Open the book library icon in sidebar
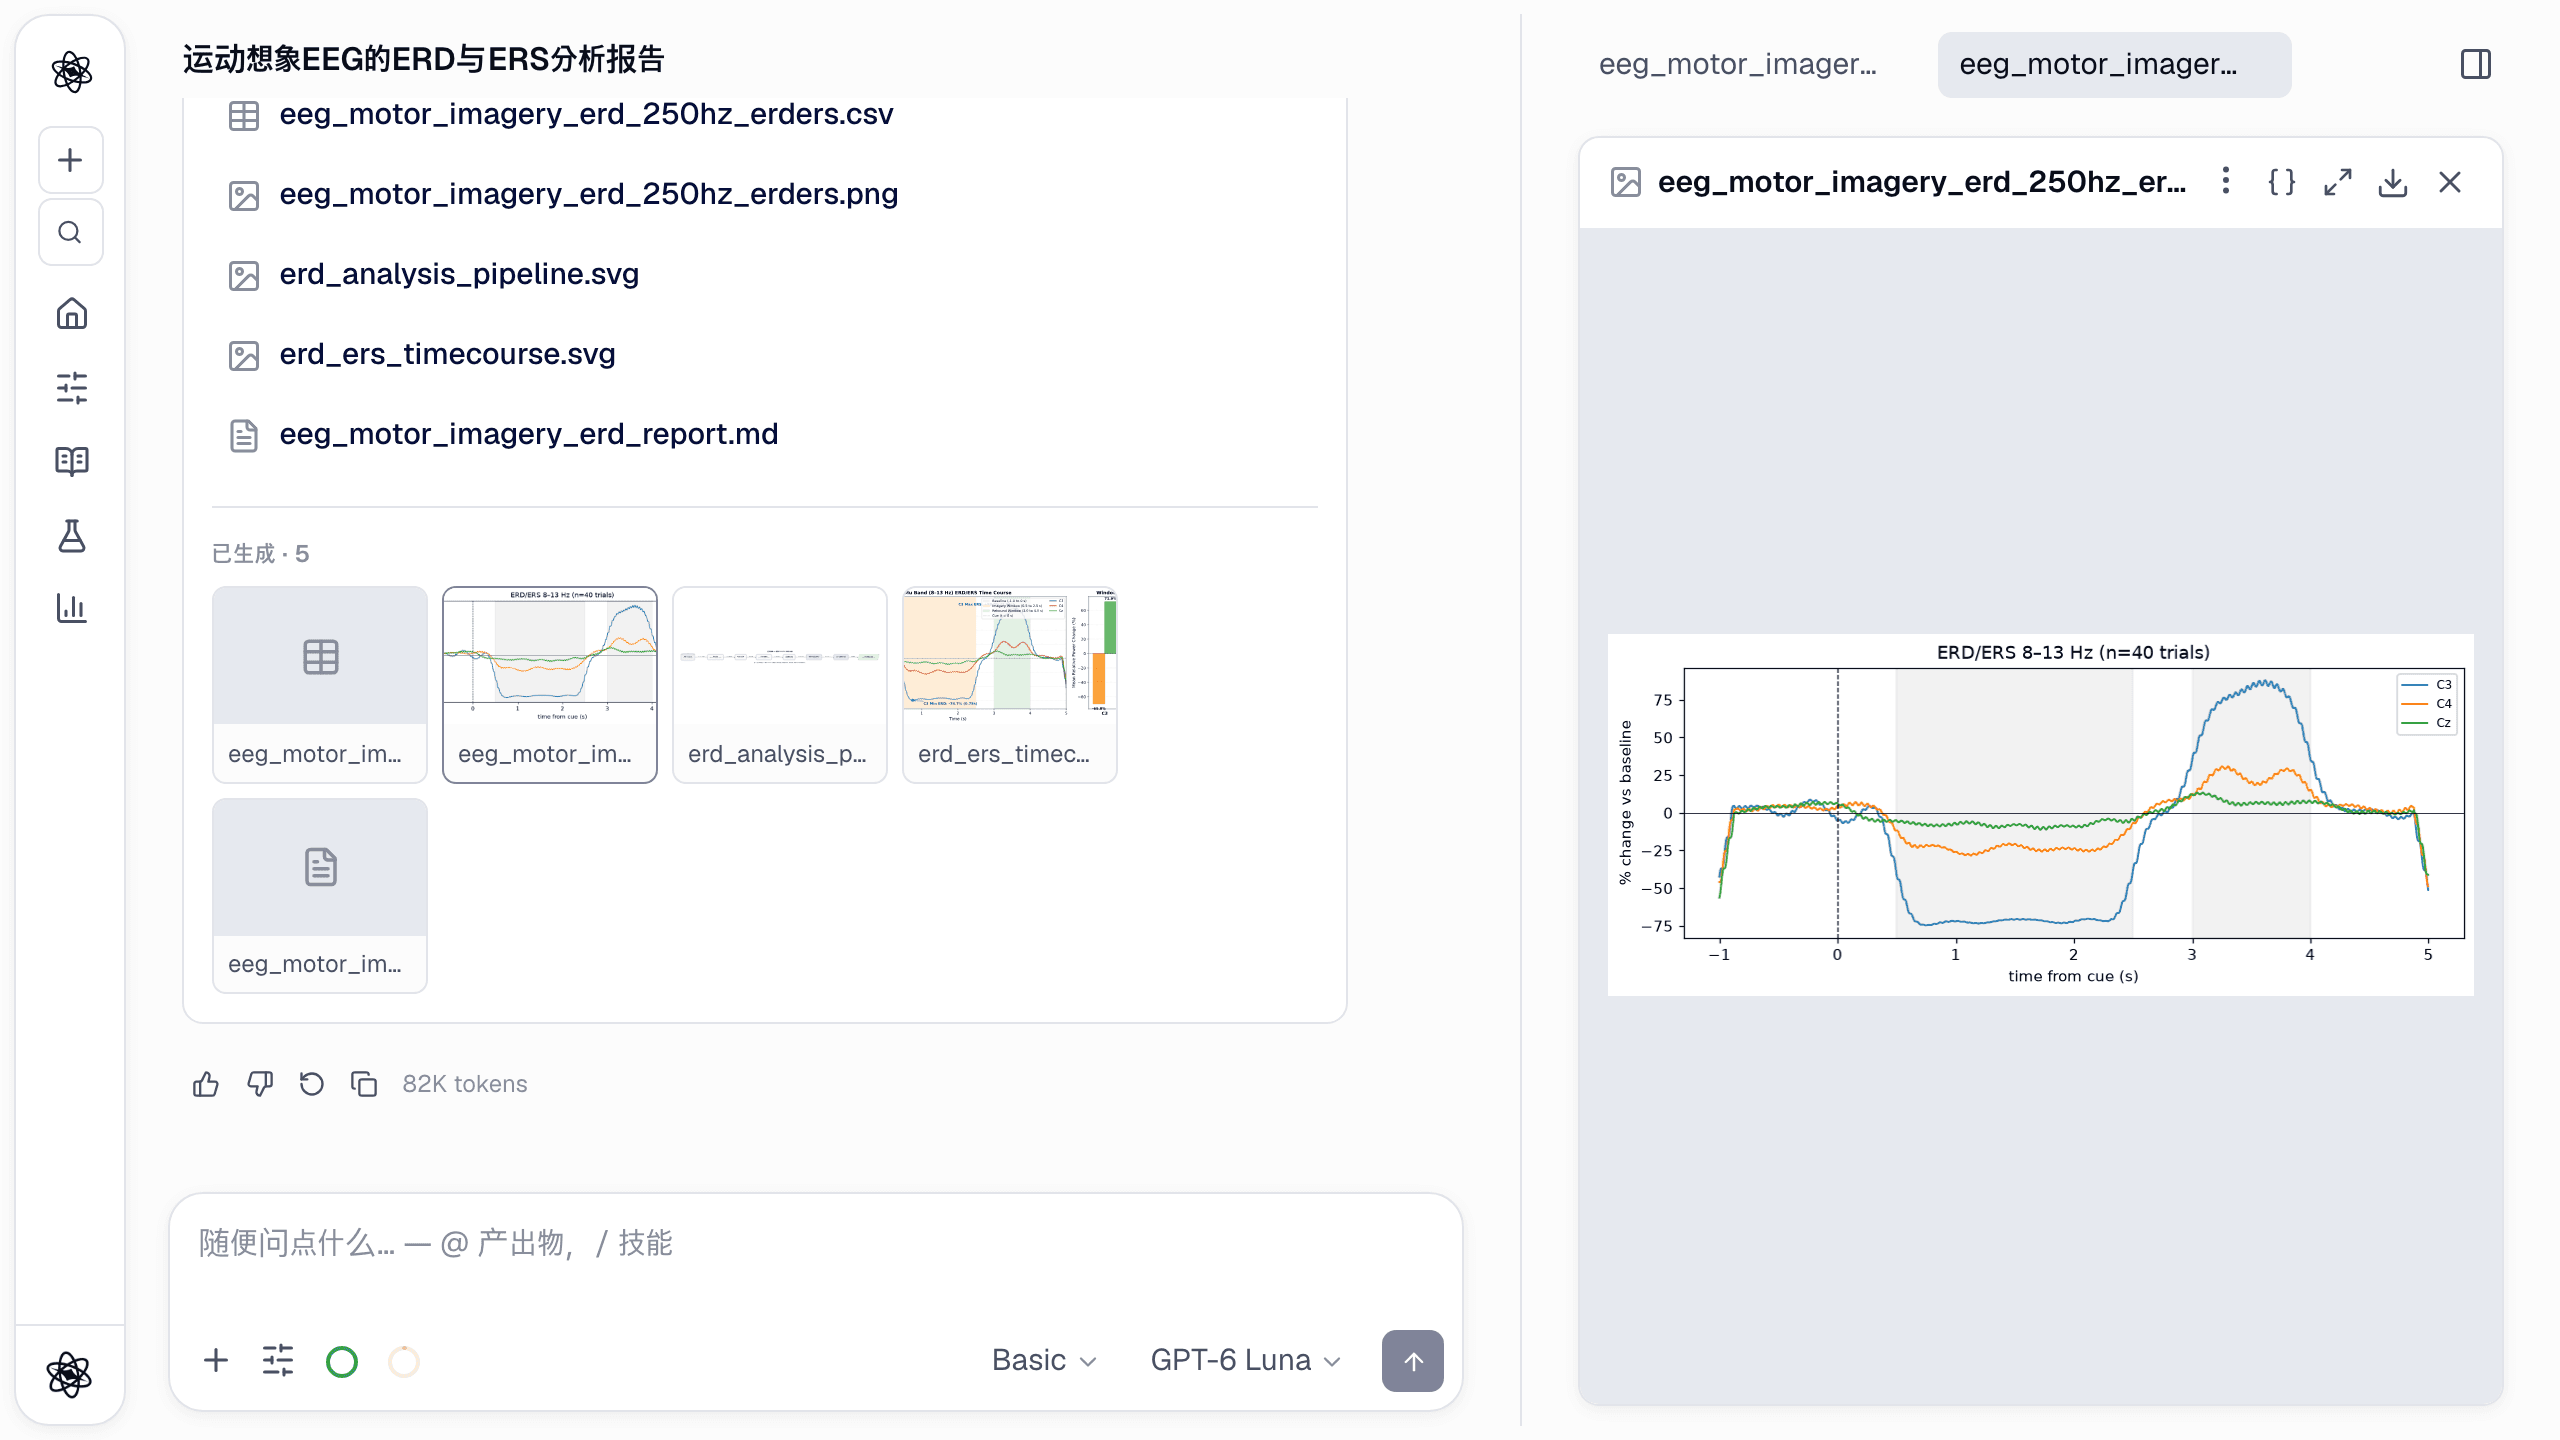Viewport: 2560px width, 1440px height. click(x=71, y=461)
